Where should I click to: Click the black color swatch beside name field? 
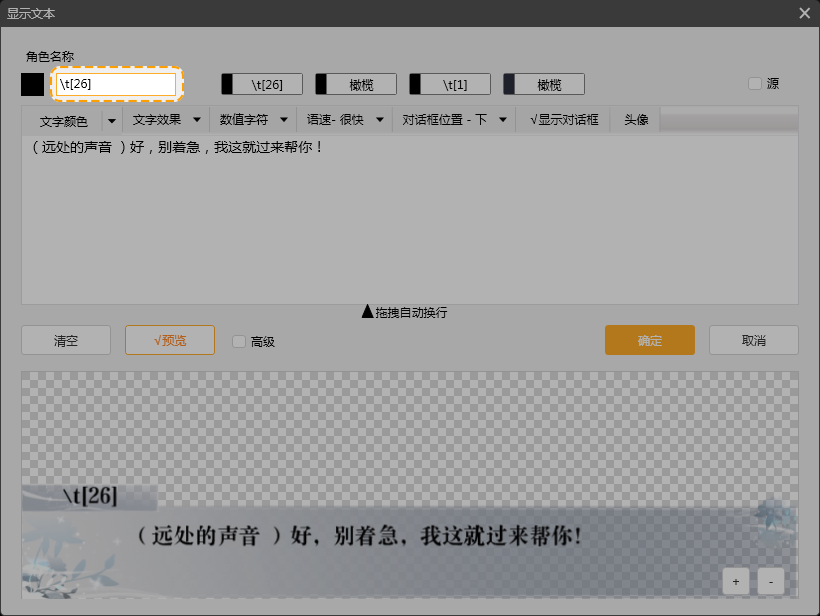pyautogui.click(x=31, y=84)
